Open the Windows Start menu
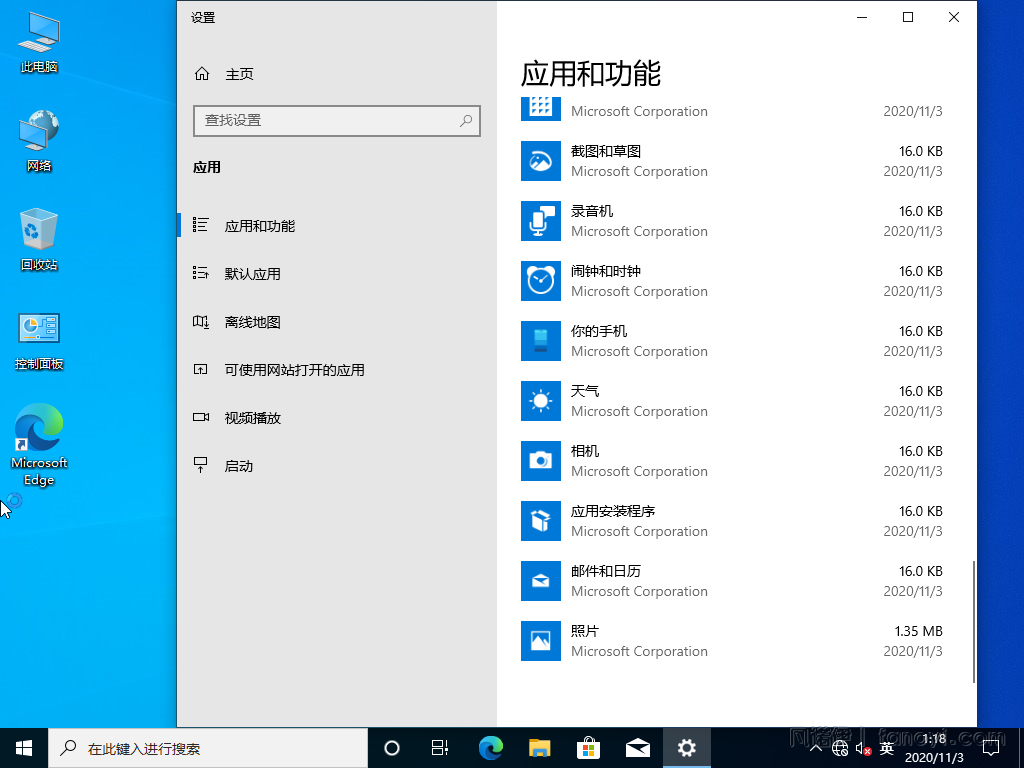Viewport: 1024px width, 768px height. point(24,748)
